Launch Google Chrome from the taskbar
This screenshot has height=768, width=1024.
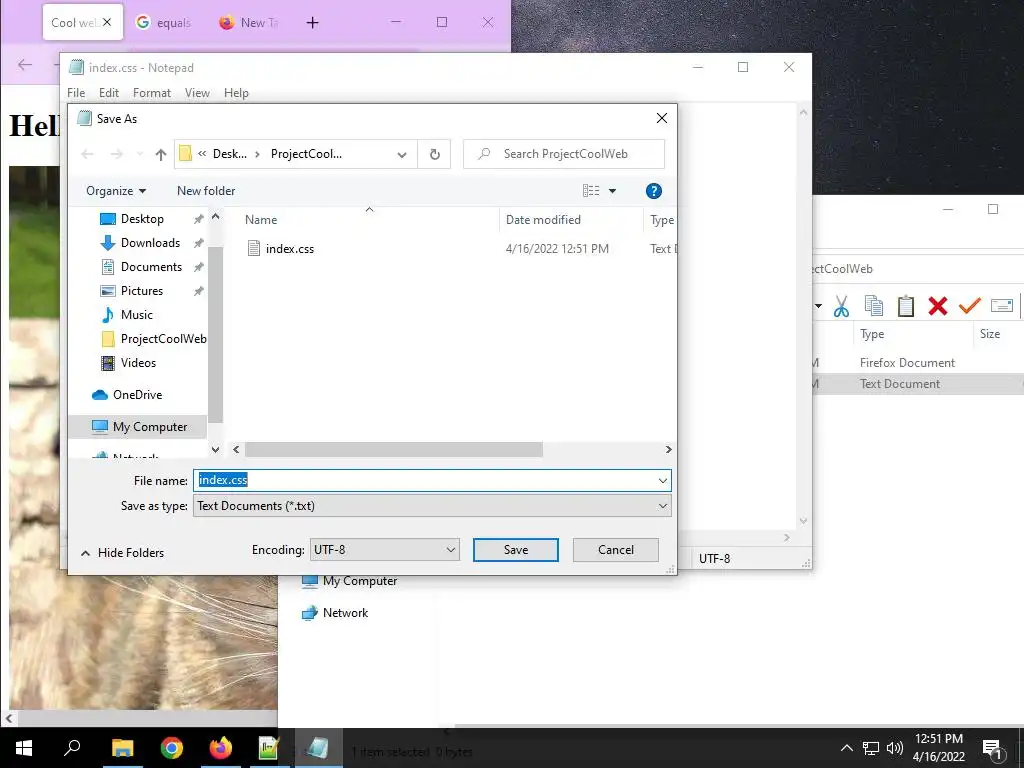click(x=172, y=748)
